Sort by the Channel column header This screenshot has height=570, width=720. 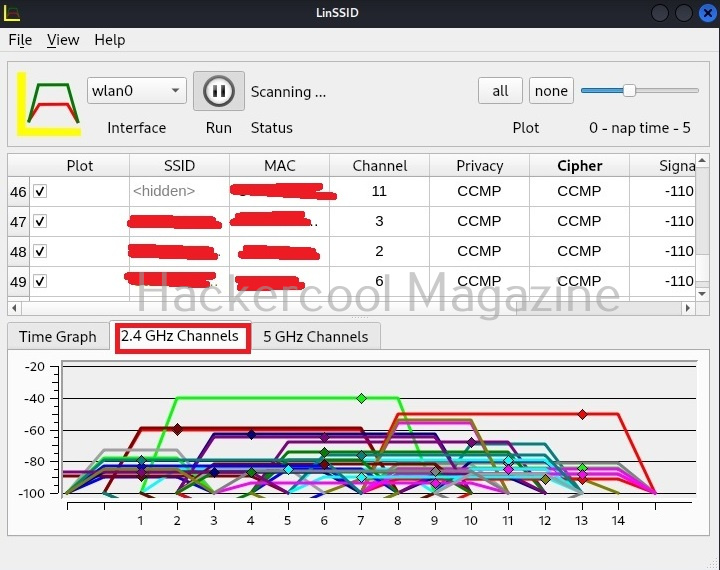pyautogui.click(x=380, y=165)
